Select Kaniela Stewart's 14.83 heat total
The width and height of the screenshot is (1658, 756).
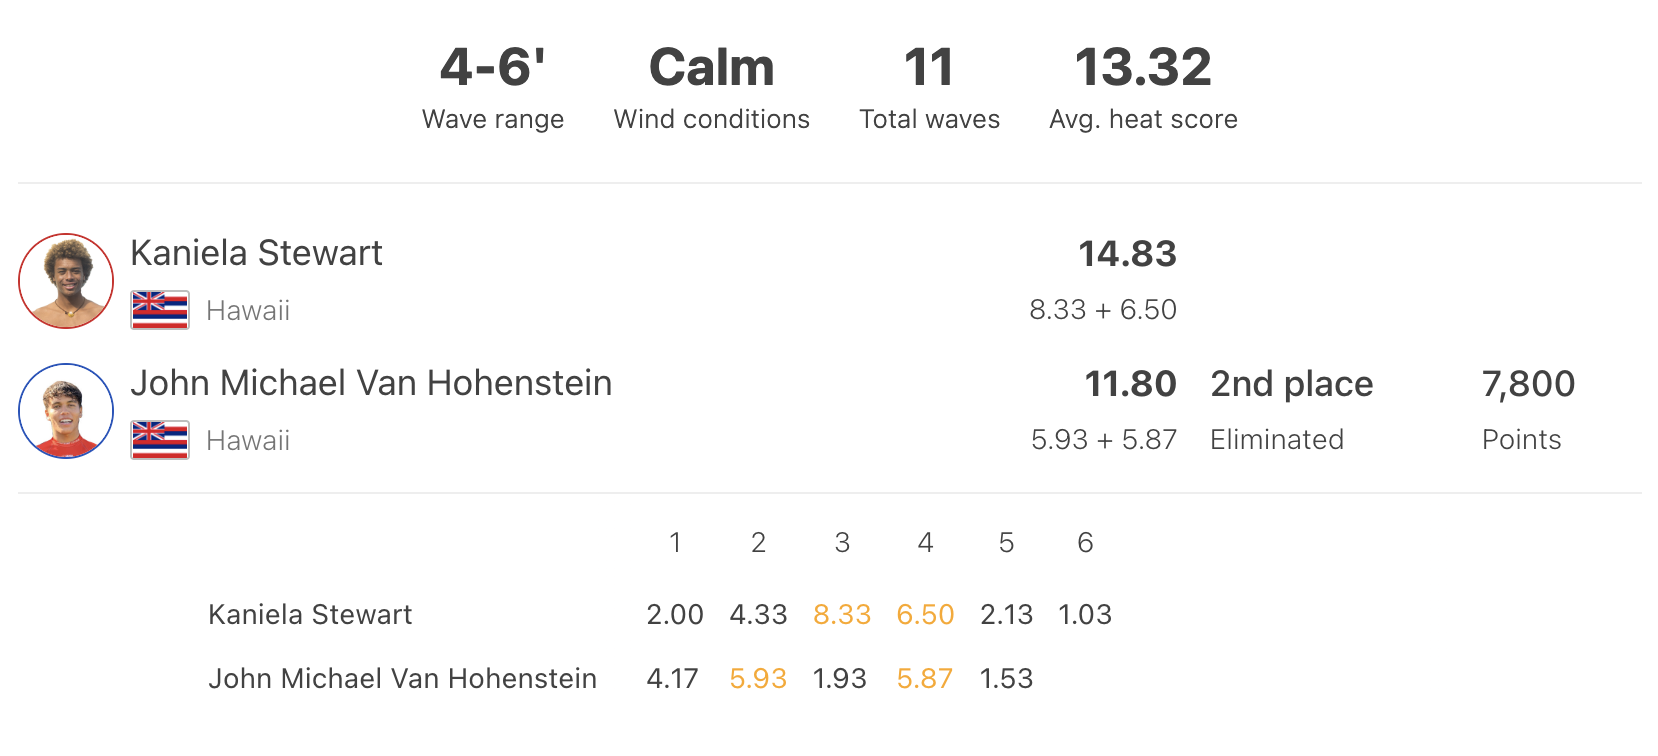tap(1127, 254)
